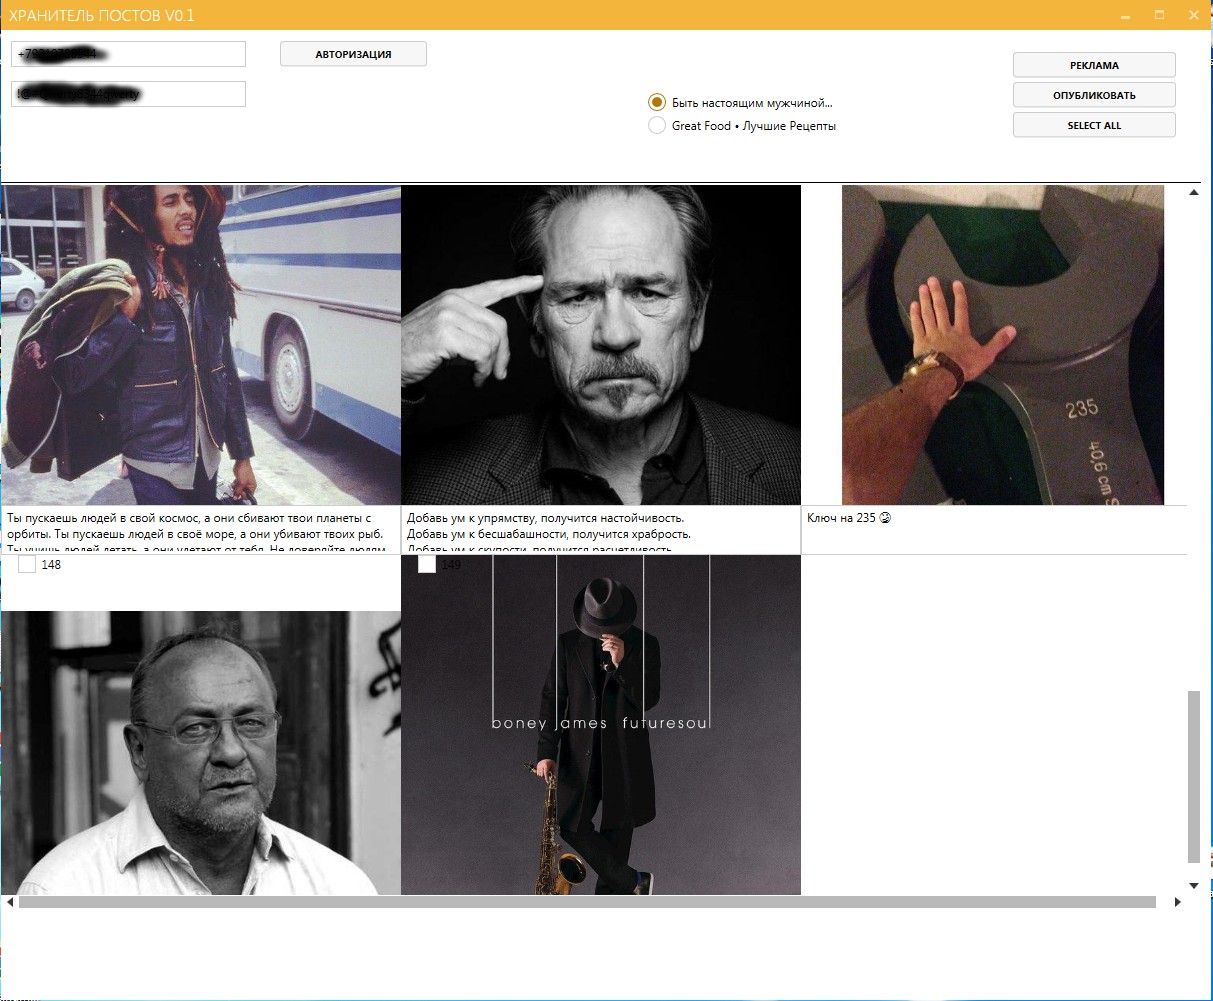Minimize the ХРАНИТЕЛЬ ПОСТОВ window
Screen dimensions: 1213x1001
(x=1125, y=15)
